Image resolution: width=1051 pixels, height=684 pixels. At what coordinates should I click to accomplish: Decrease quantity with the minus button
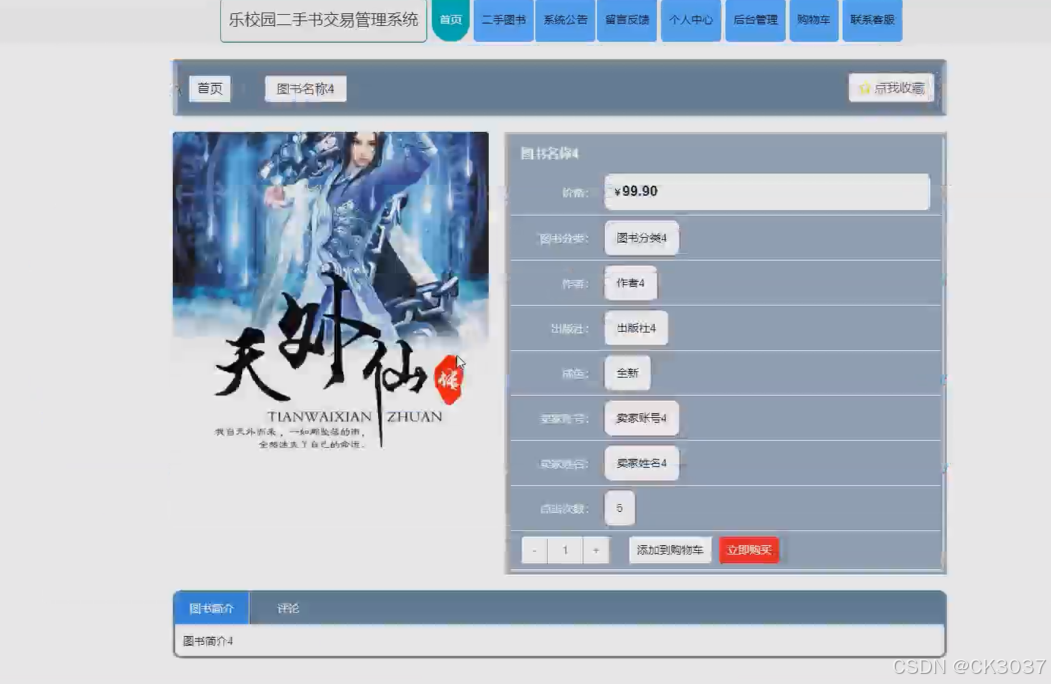click(x=534, y=551)
